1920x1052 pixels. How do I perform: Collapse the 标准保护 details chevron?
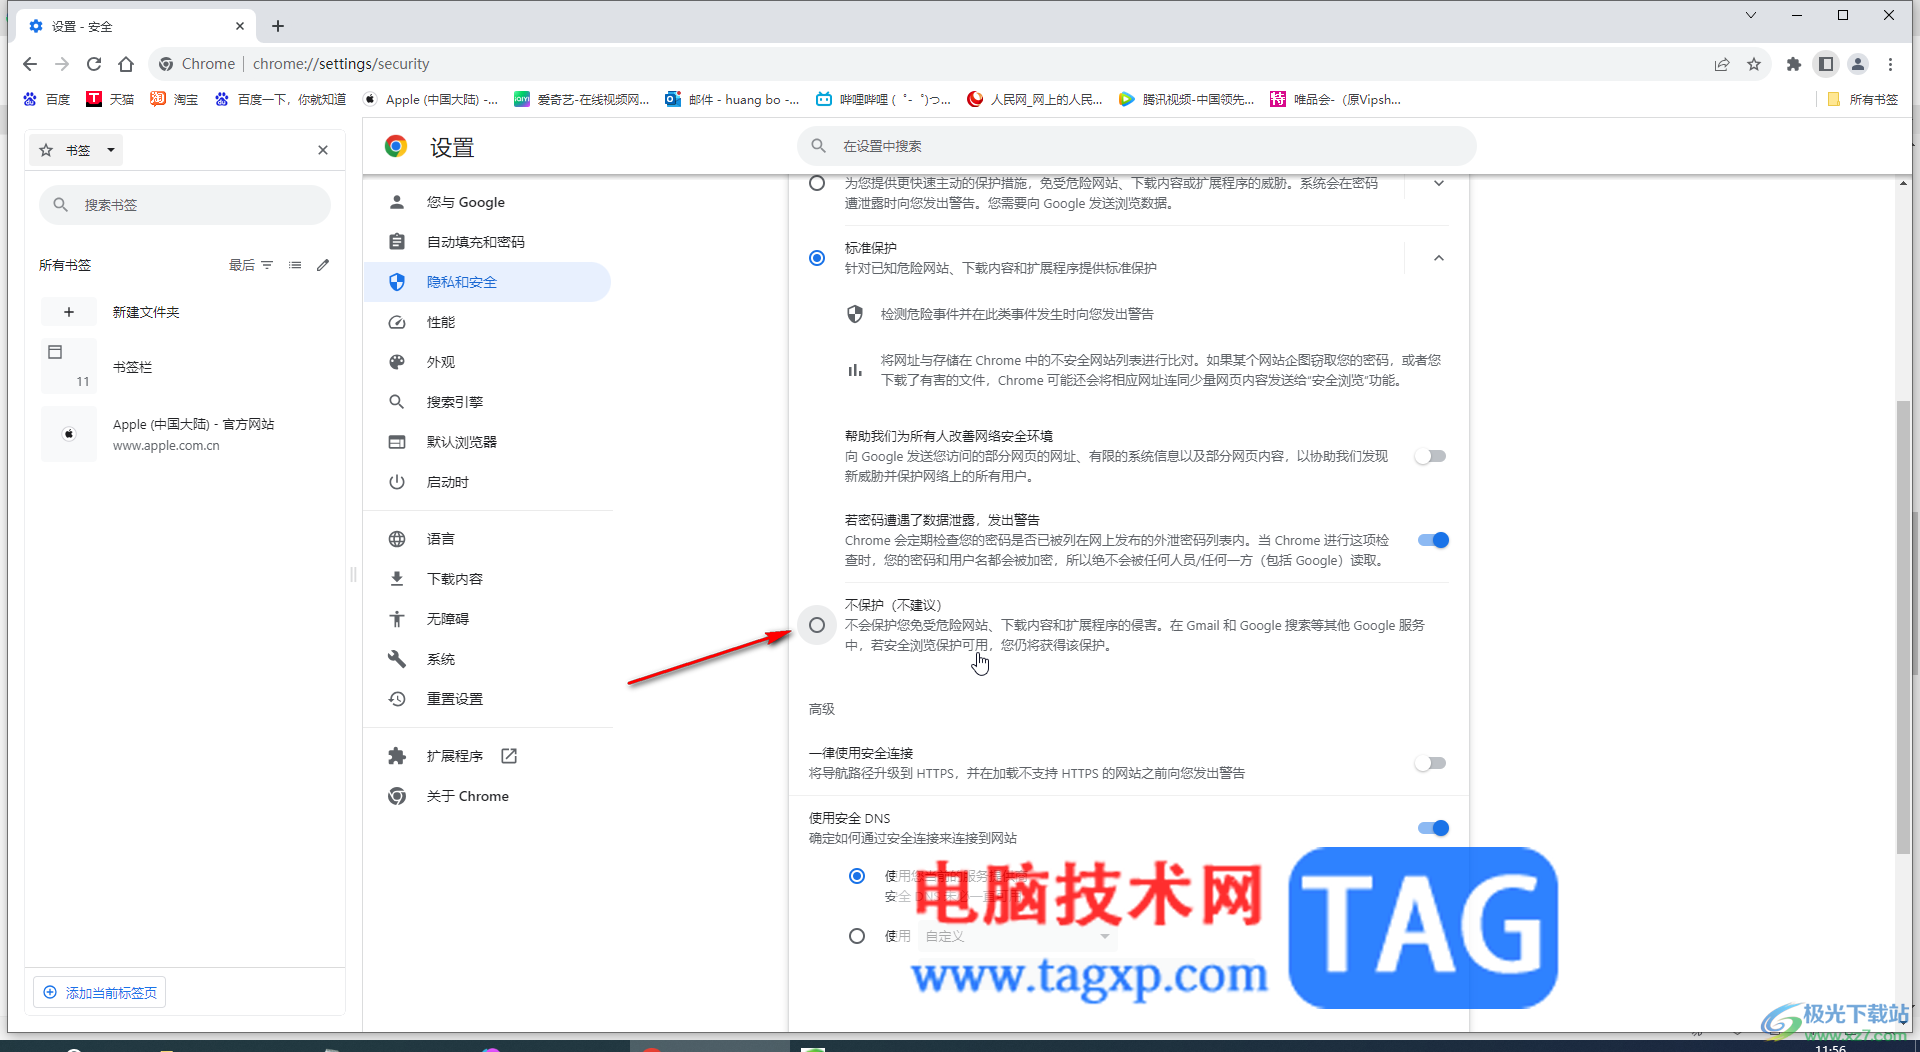click(1439, 258)
